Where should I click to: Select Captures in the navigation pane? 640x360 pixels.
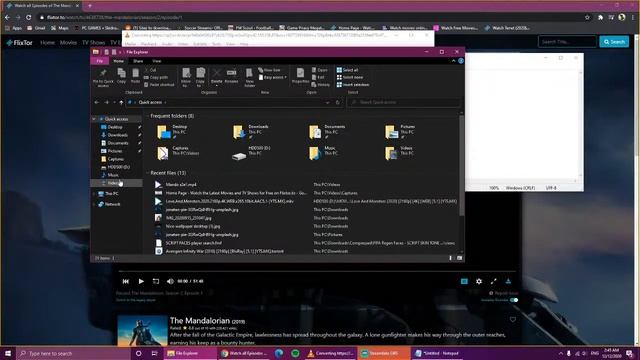coord(116,159)
